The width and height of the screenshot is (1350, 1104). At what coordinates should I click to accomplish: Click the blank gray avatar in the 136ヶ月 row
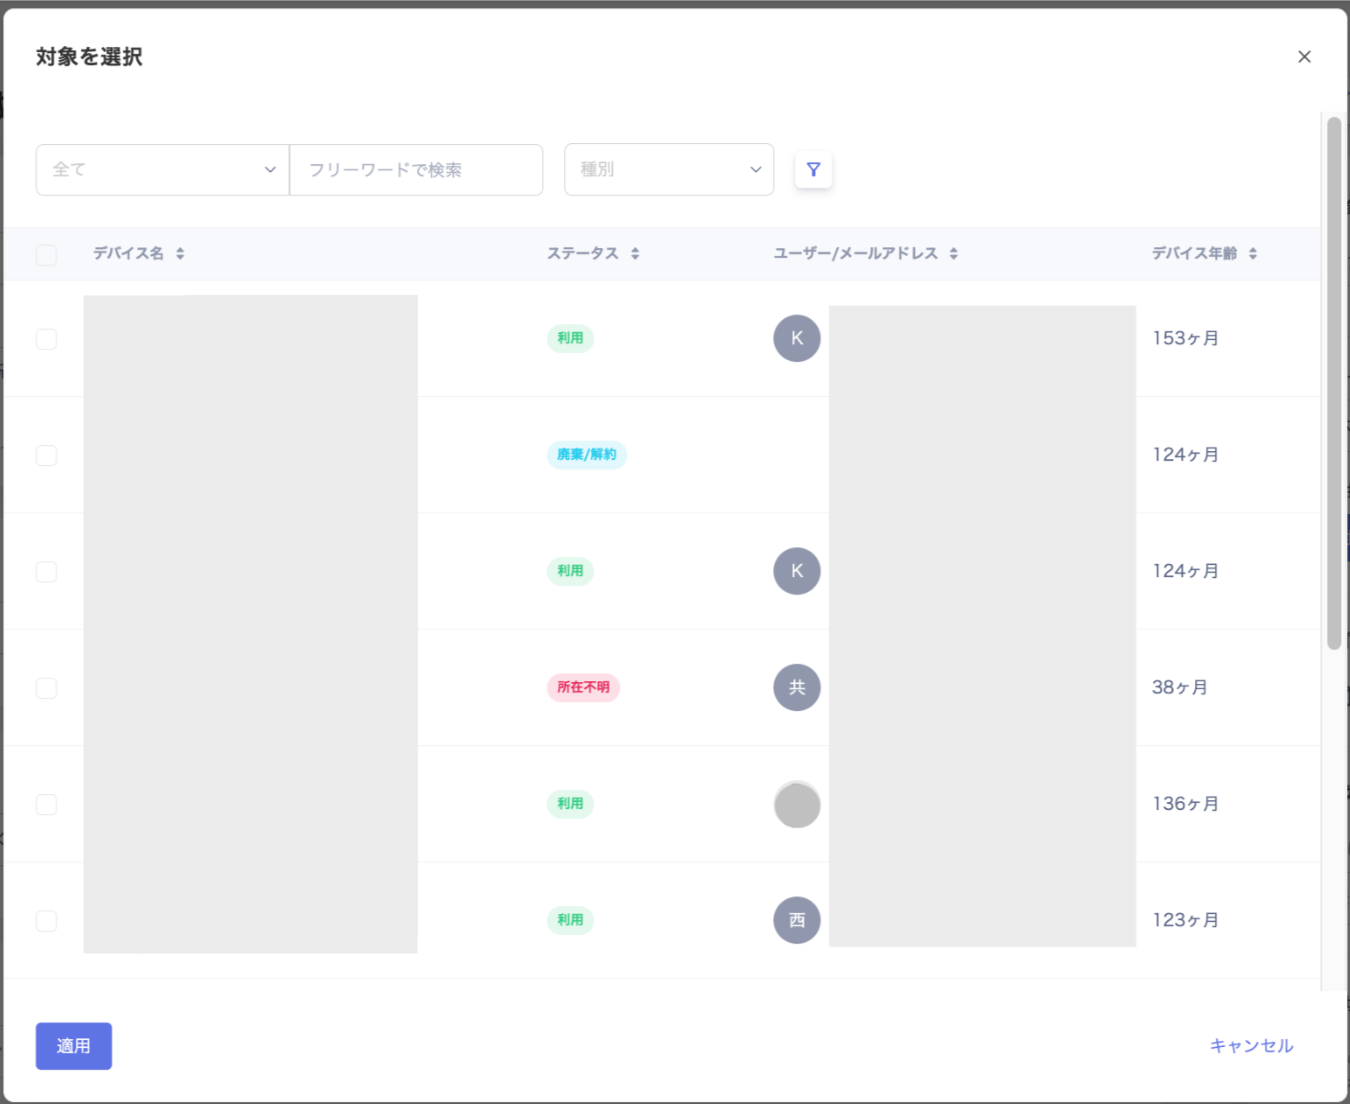(797, 804)
